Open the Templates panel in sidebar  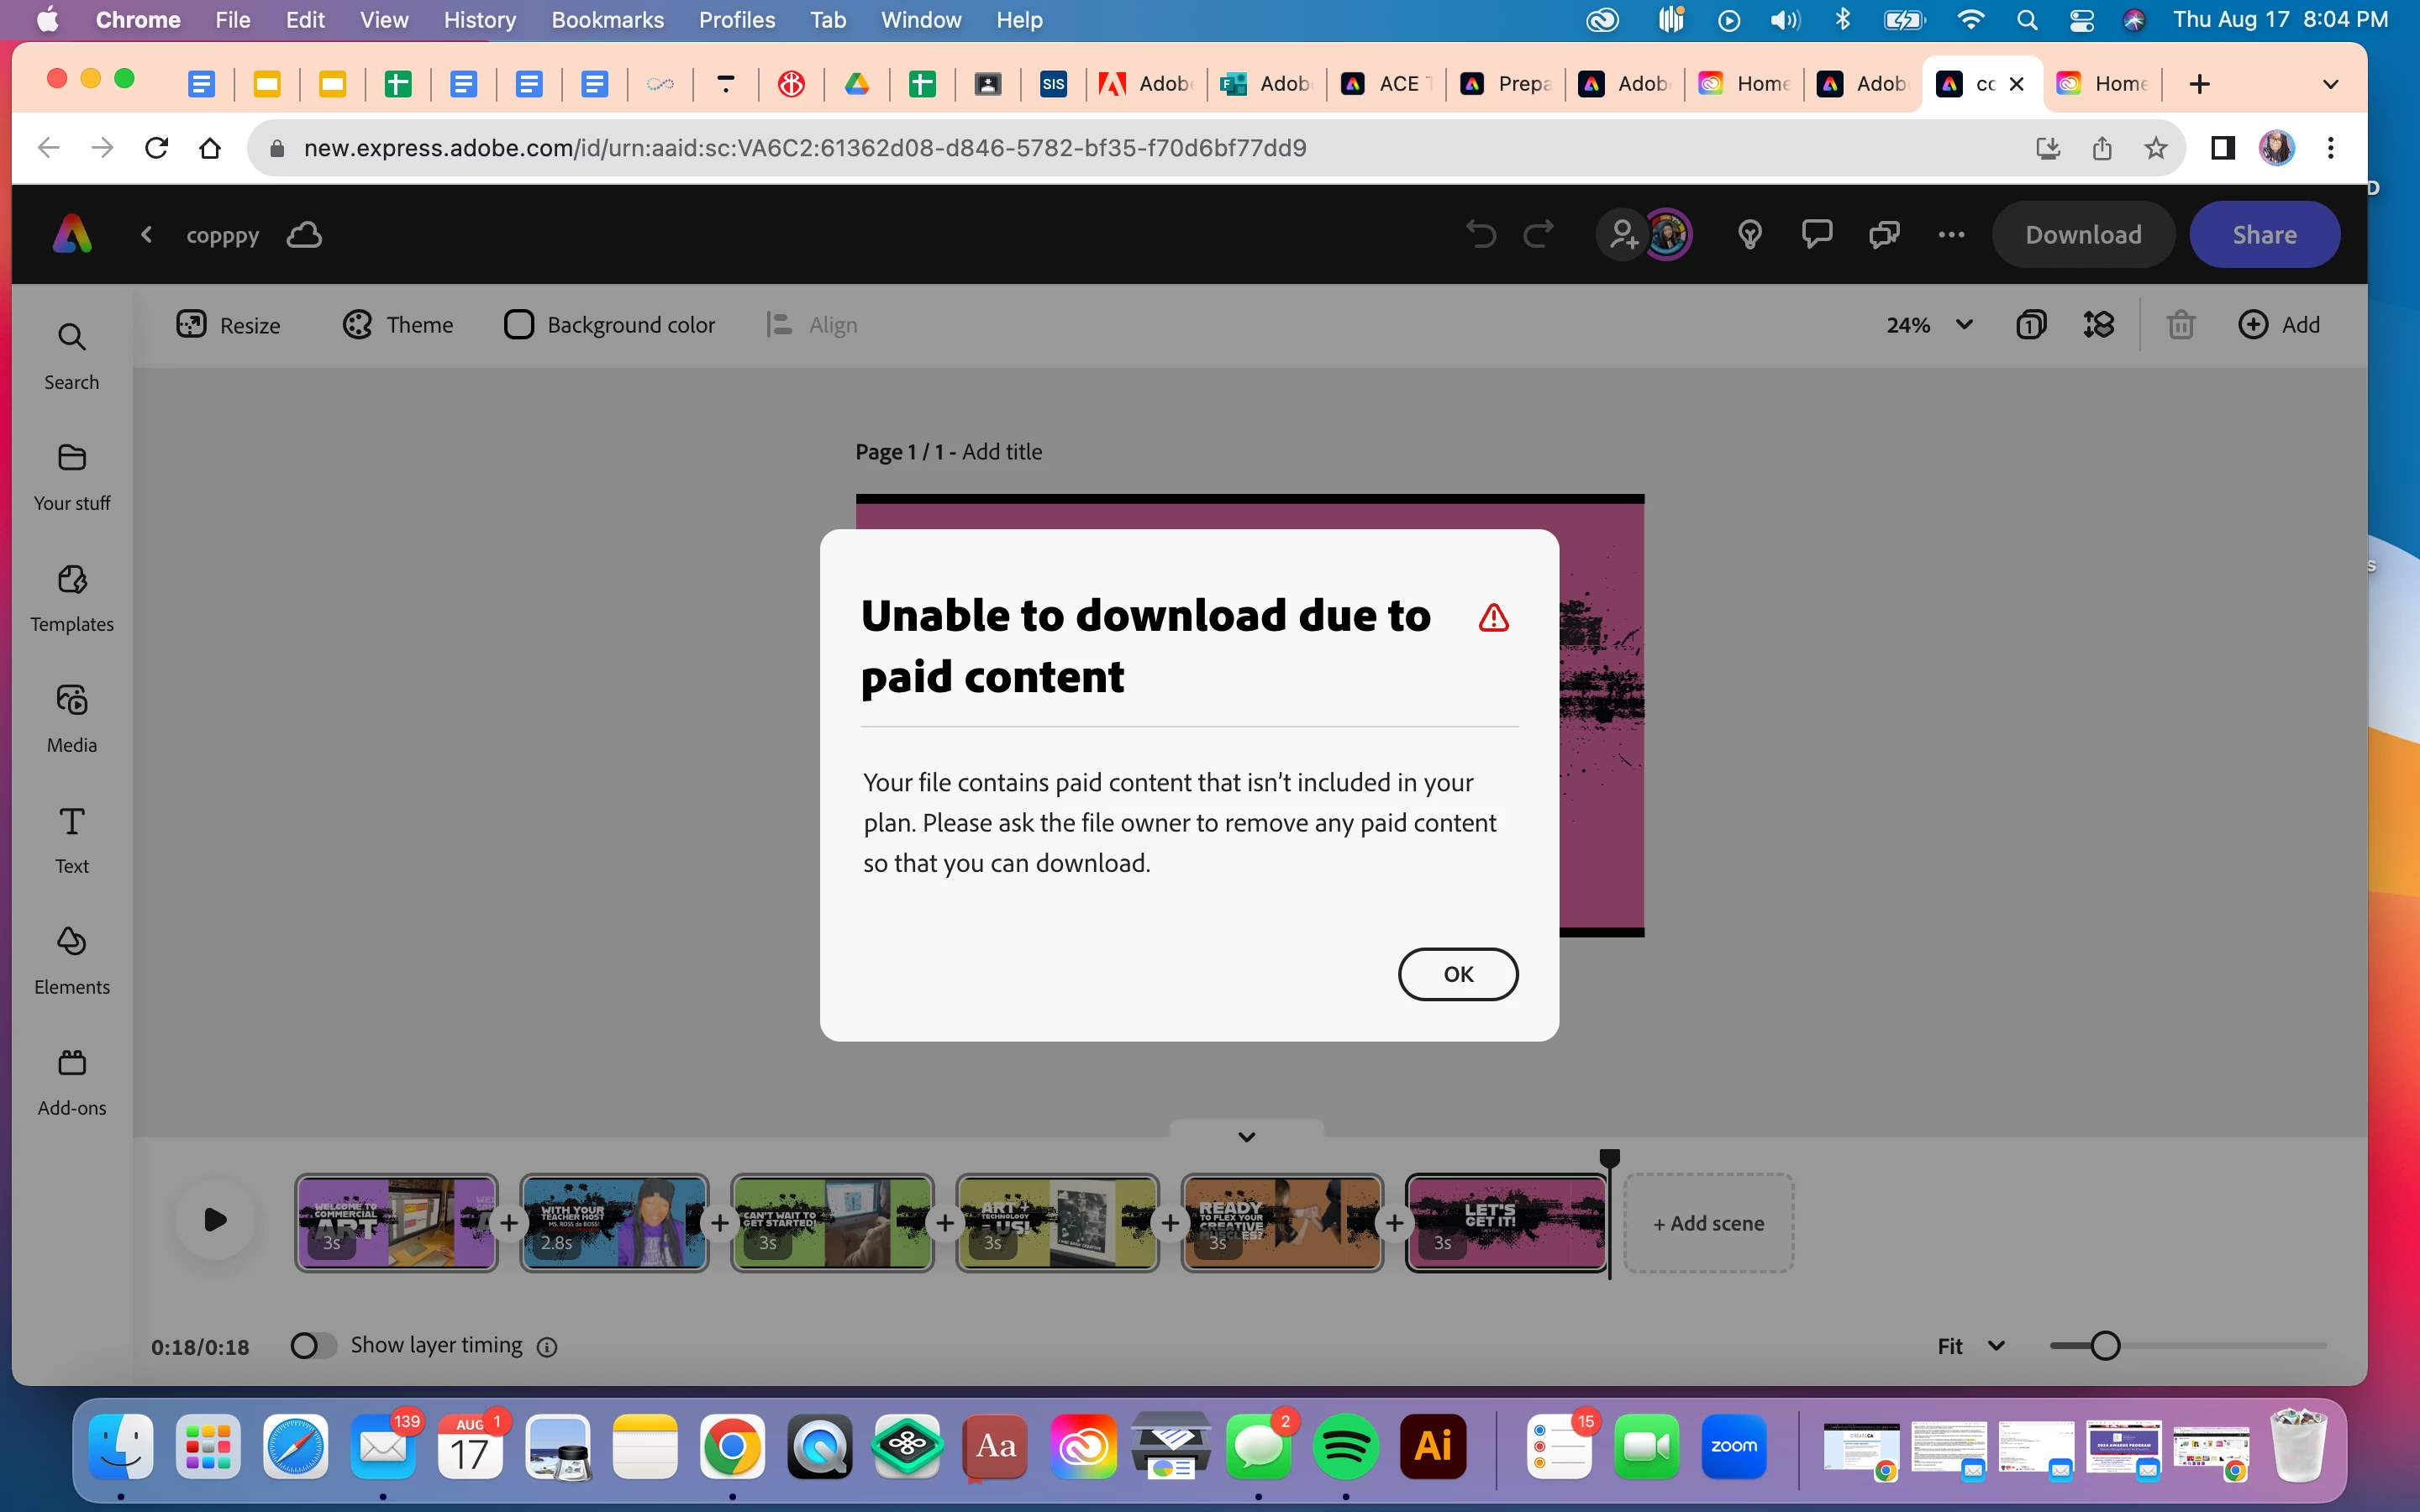coord(72,598)
